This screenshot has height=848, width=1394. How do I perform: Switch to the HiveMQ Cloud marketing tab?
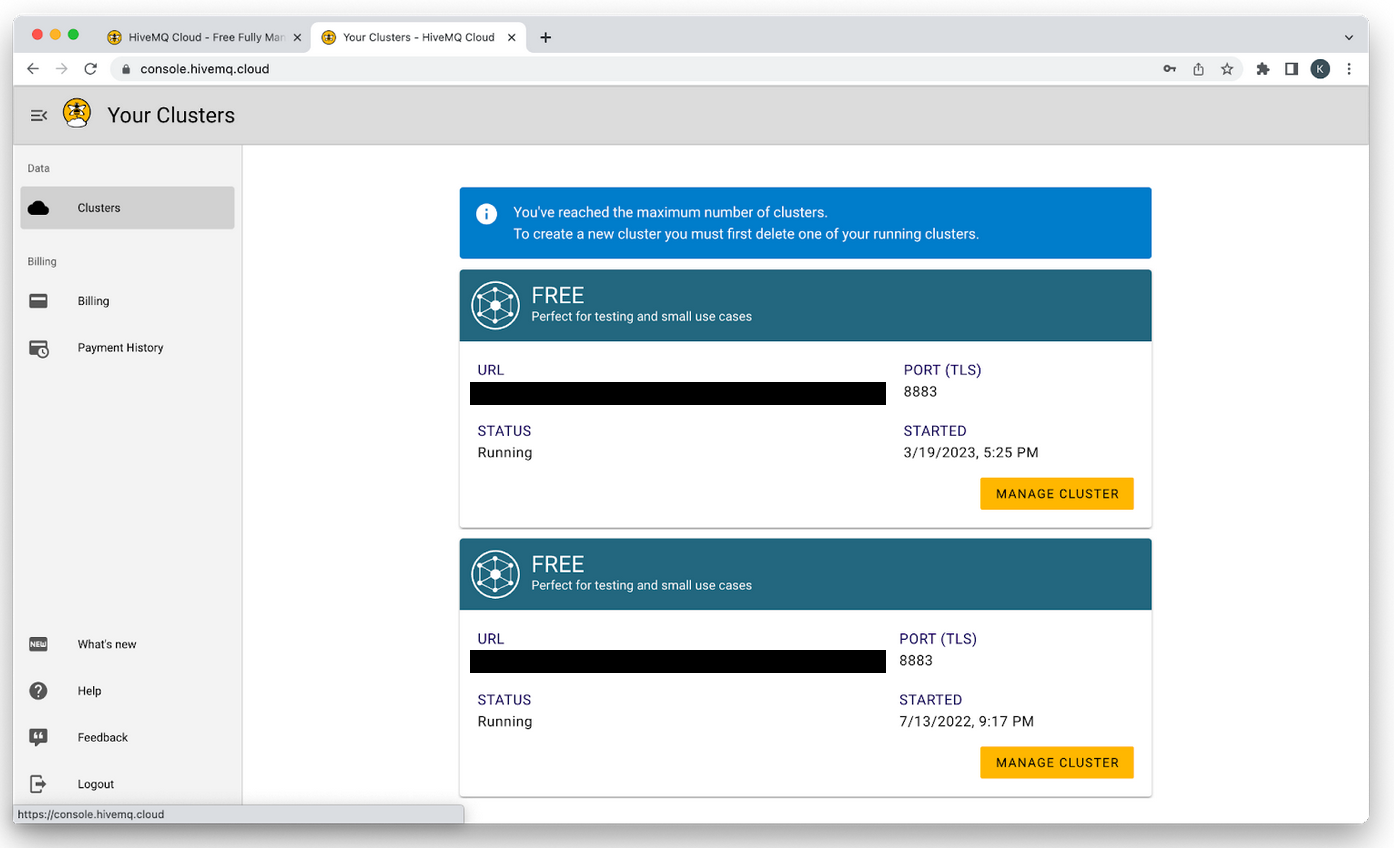coord(200,36)
